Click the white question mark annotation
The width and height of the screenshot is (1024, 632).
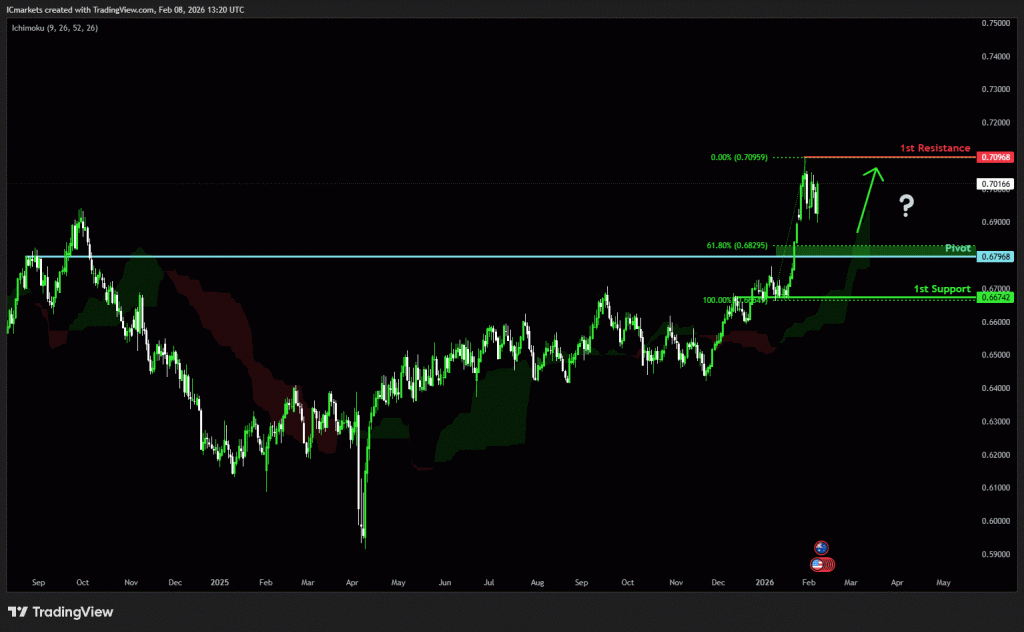pos(906,207)
